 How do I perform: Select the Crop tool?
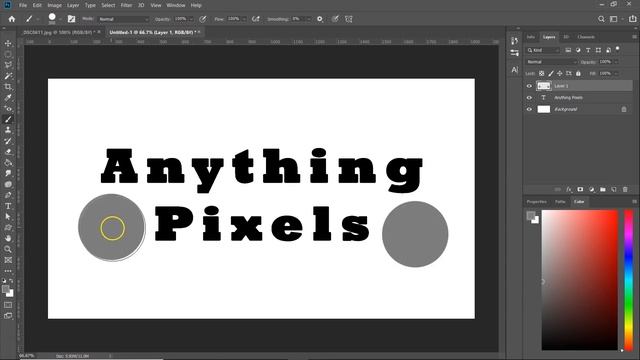click(8, 87)
